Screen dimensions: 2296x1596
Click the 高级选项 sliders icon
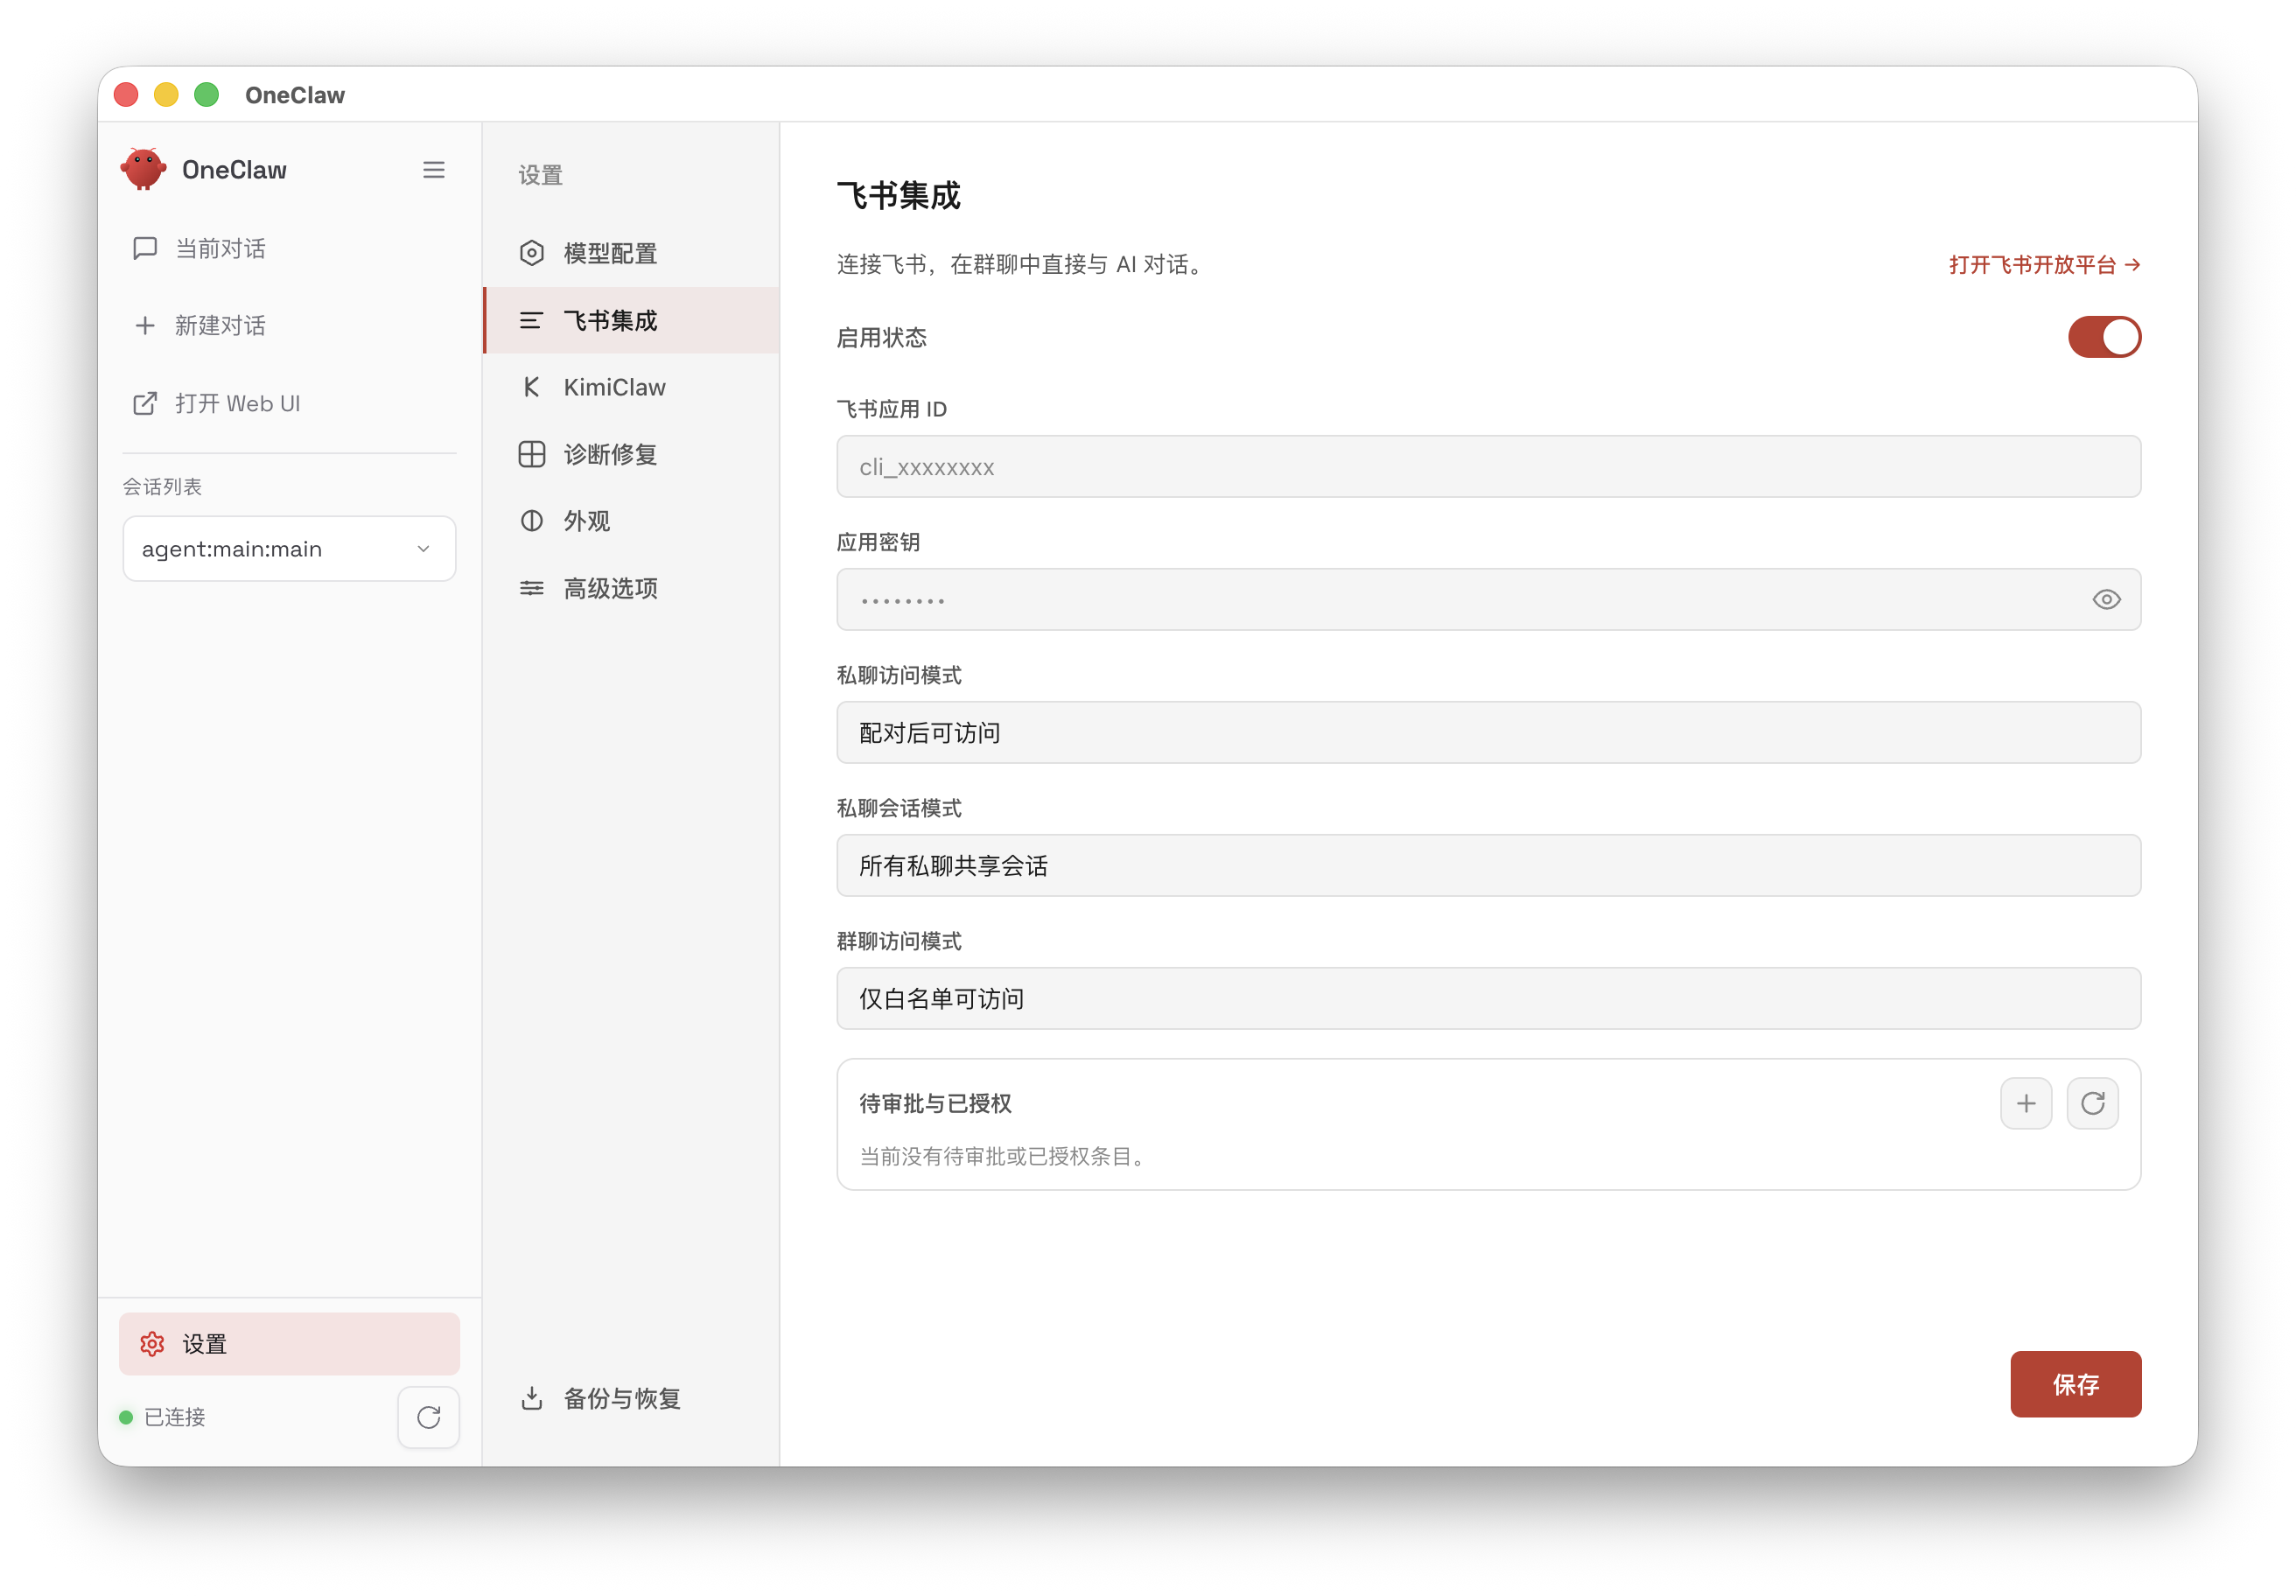pos(531,588)
